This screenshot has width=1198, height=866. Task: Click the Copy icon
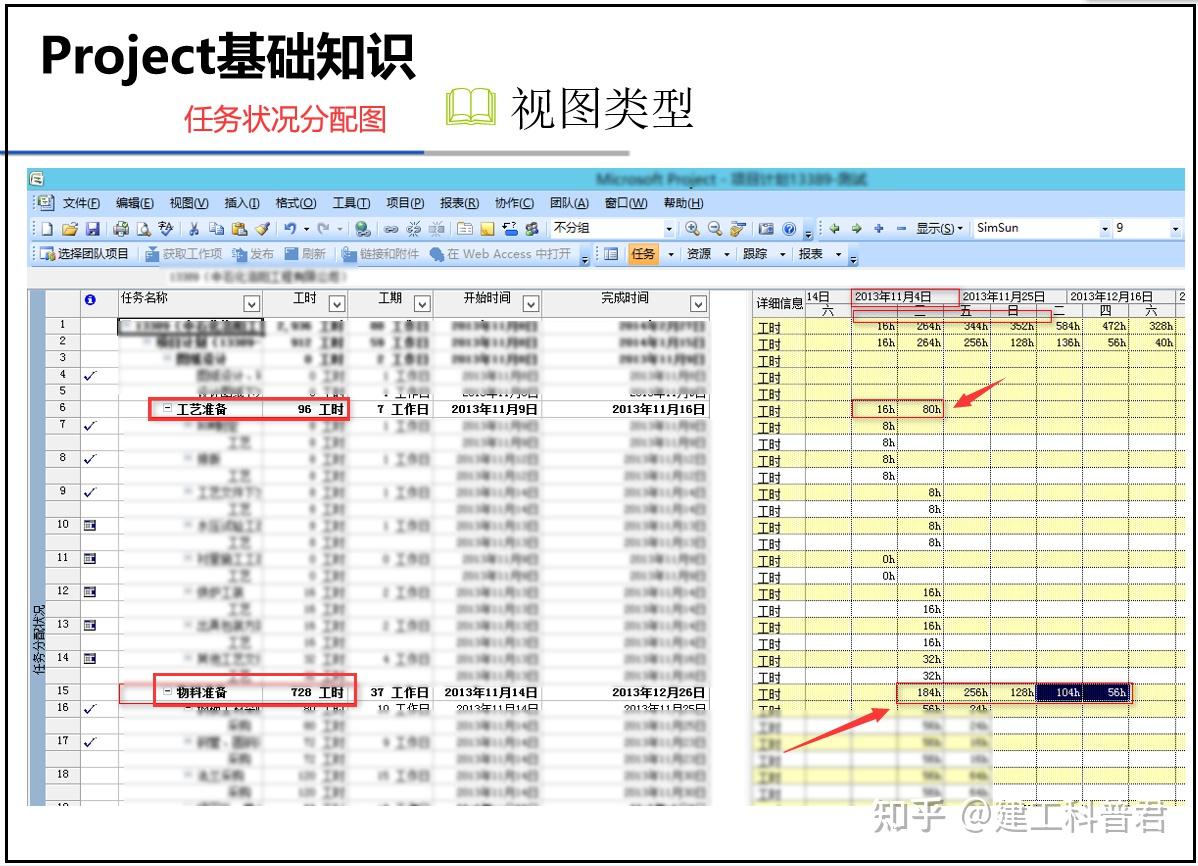[216, 229]
